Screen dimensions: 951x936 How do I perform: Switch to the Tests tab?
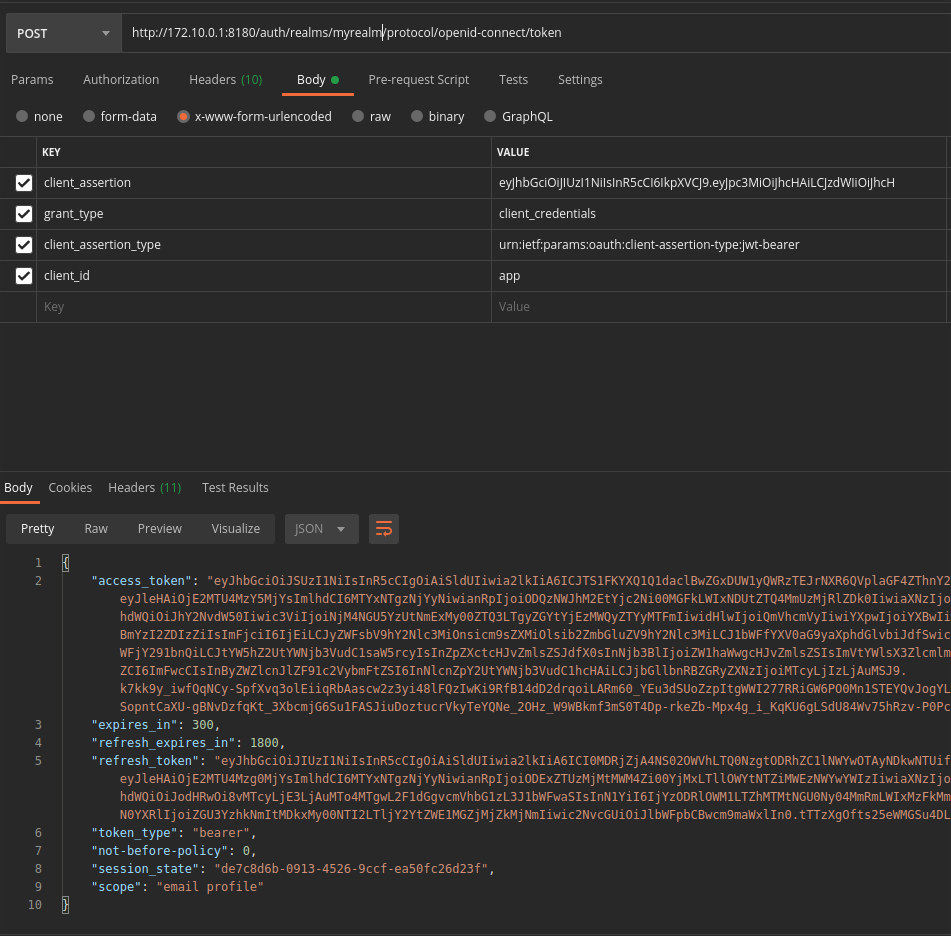coord(513,79)
